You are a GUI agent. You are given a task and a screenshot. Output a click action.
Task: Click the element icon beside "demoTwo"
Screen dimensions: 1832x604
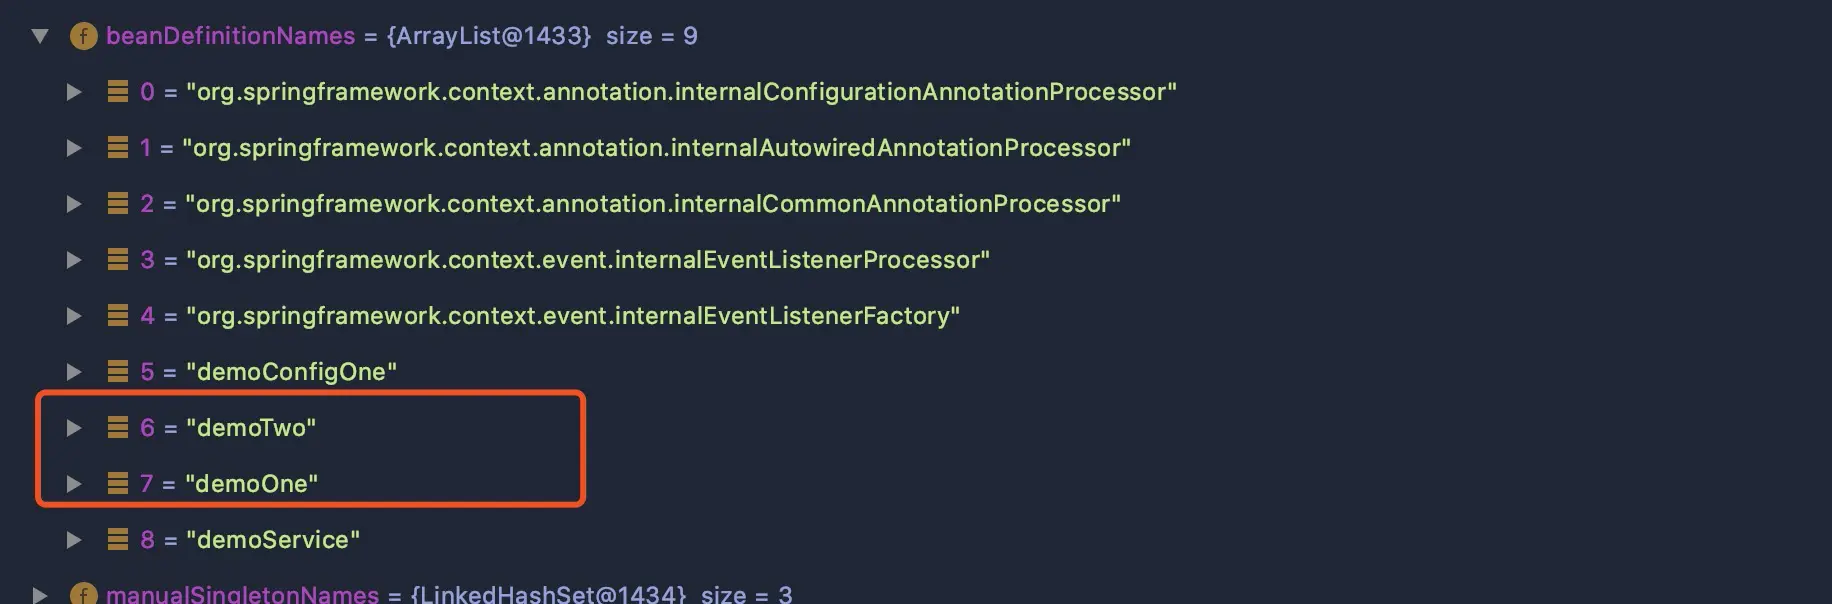[118, 428]
